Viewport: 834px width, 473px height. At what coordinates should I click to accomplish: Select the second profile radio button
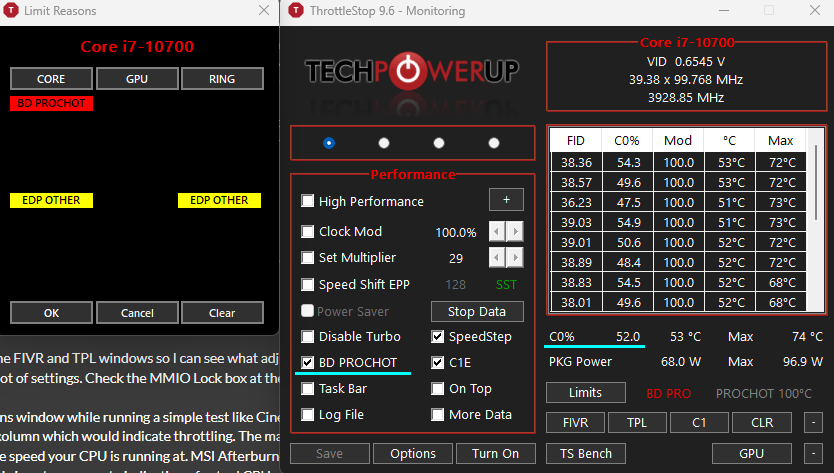point(383,143)
